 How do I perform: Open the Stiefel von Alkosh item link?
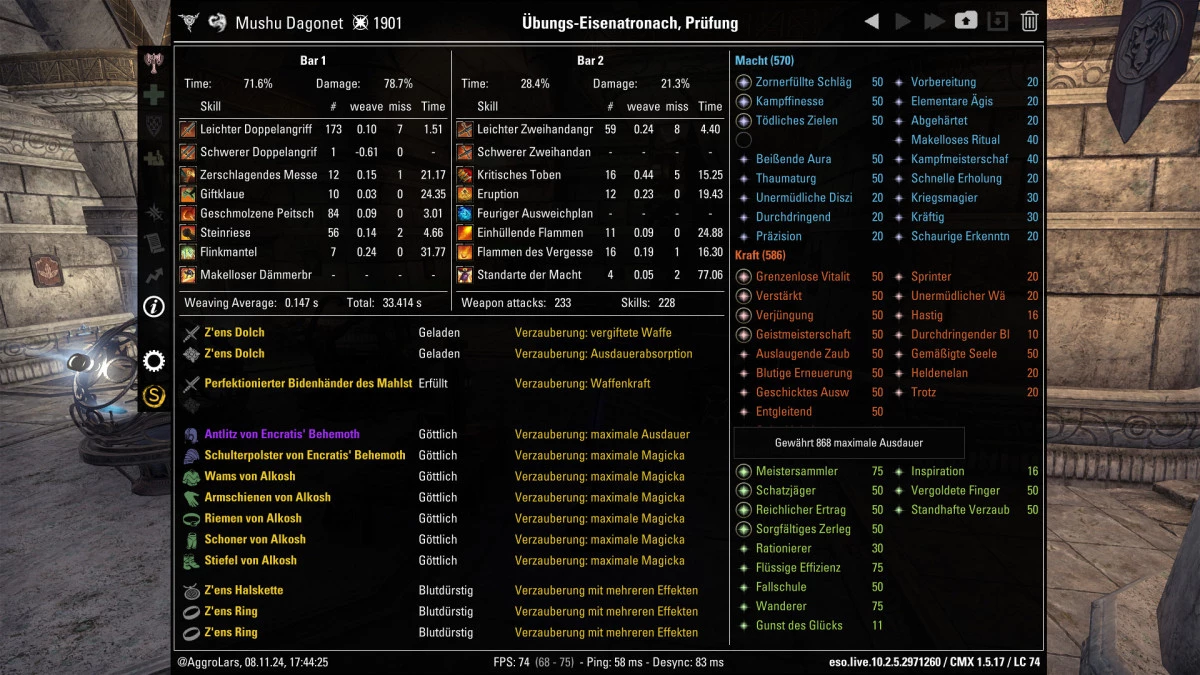(x=251, y=560)
